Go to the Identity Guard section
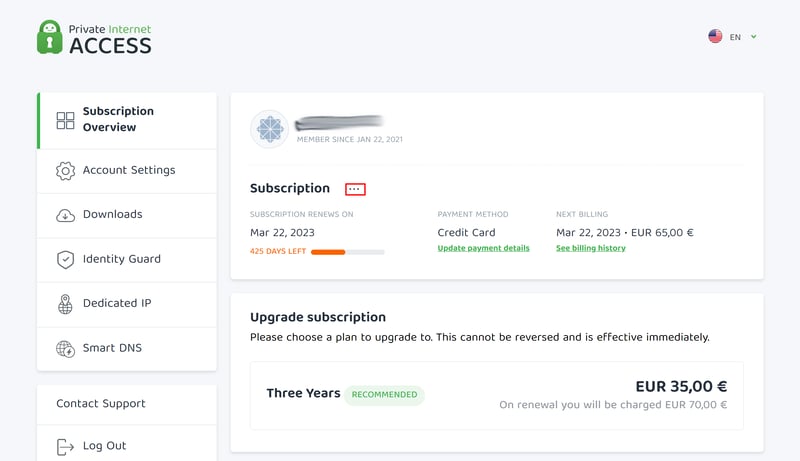This screenshot has width=800, height=461. pos(127,260)
